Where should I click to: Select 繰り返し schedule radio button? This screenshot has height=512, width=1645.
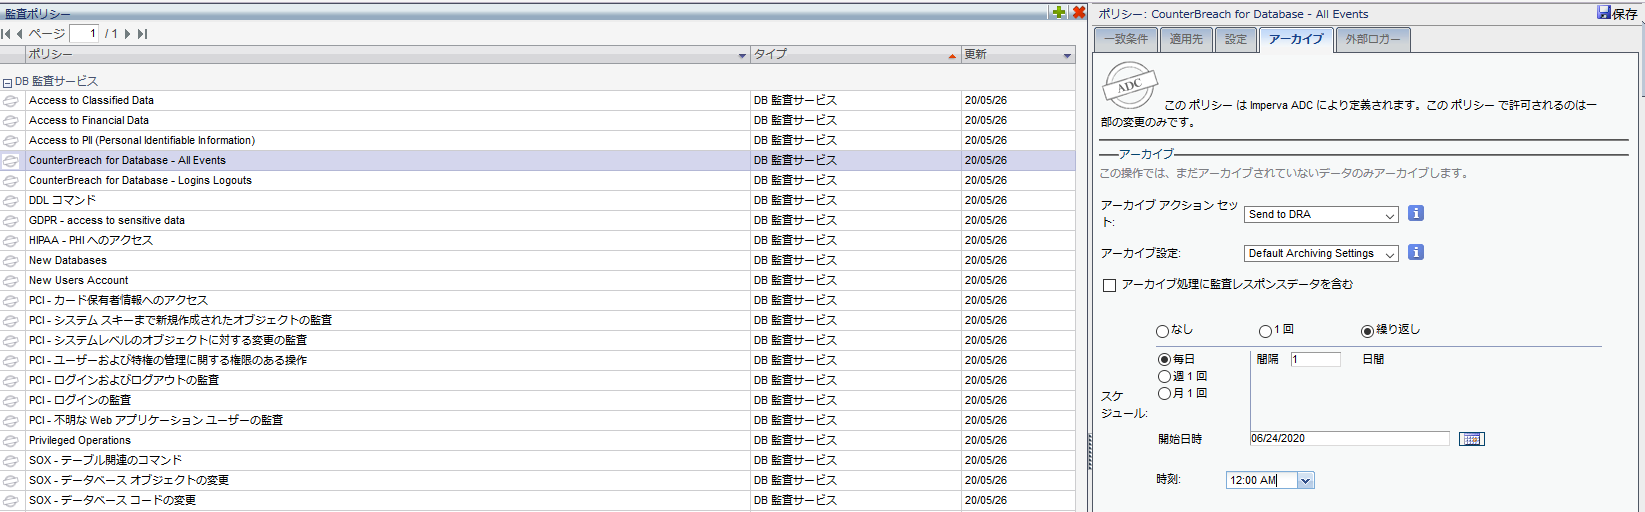coord(1367,331)
